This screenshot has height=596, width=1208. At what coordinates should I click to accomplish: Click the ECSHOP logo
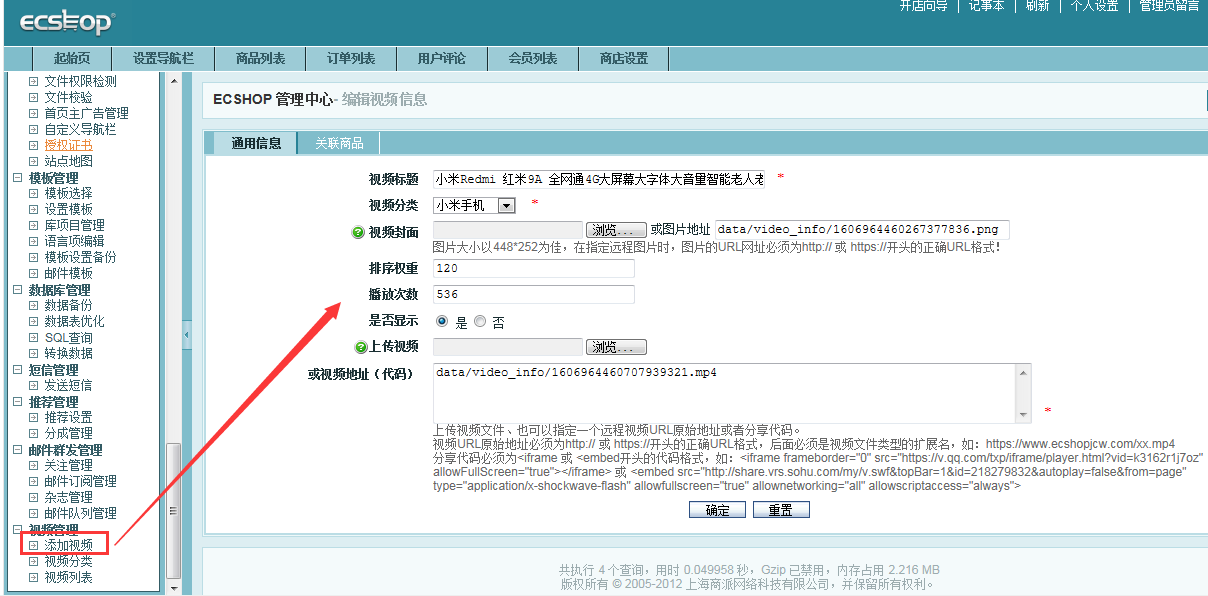[66, 20]
